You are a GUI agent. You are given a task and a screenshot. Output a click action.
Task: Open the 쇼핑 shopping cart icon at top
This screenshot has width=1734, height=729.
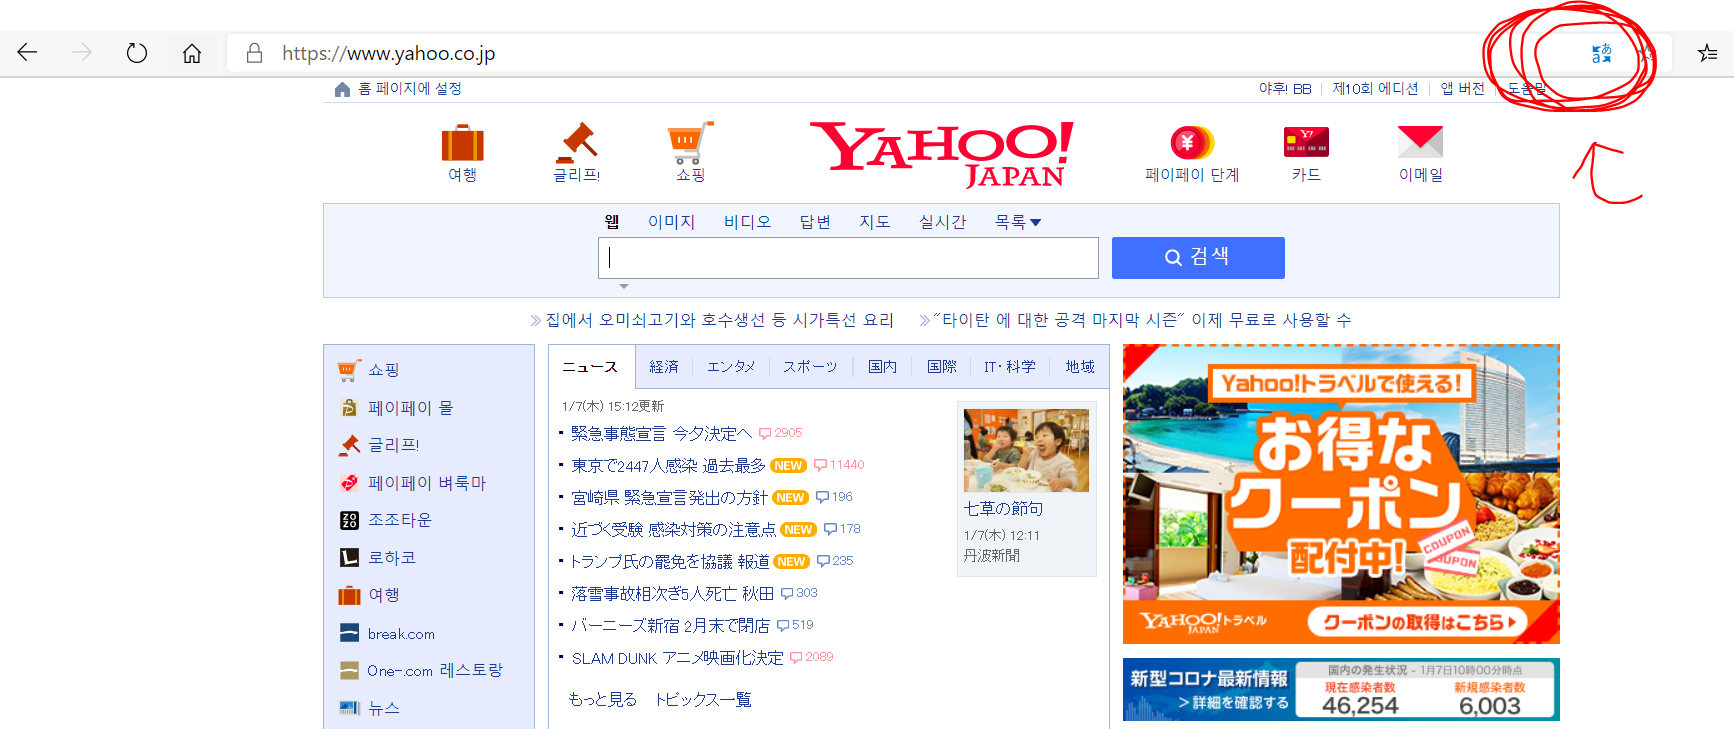pos(690,143)
